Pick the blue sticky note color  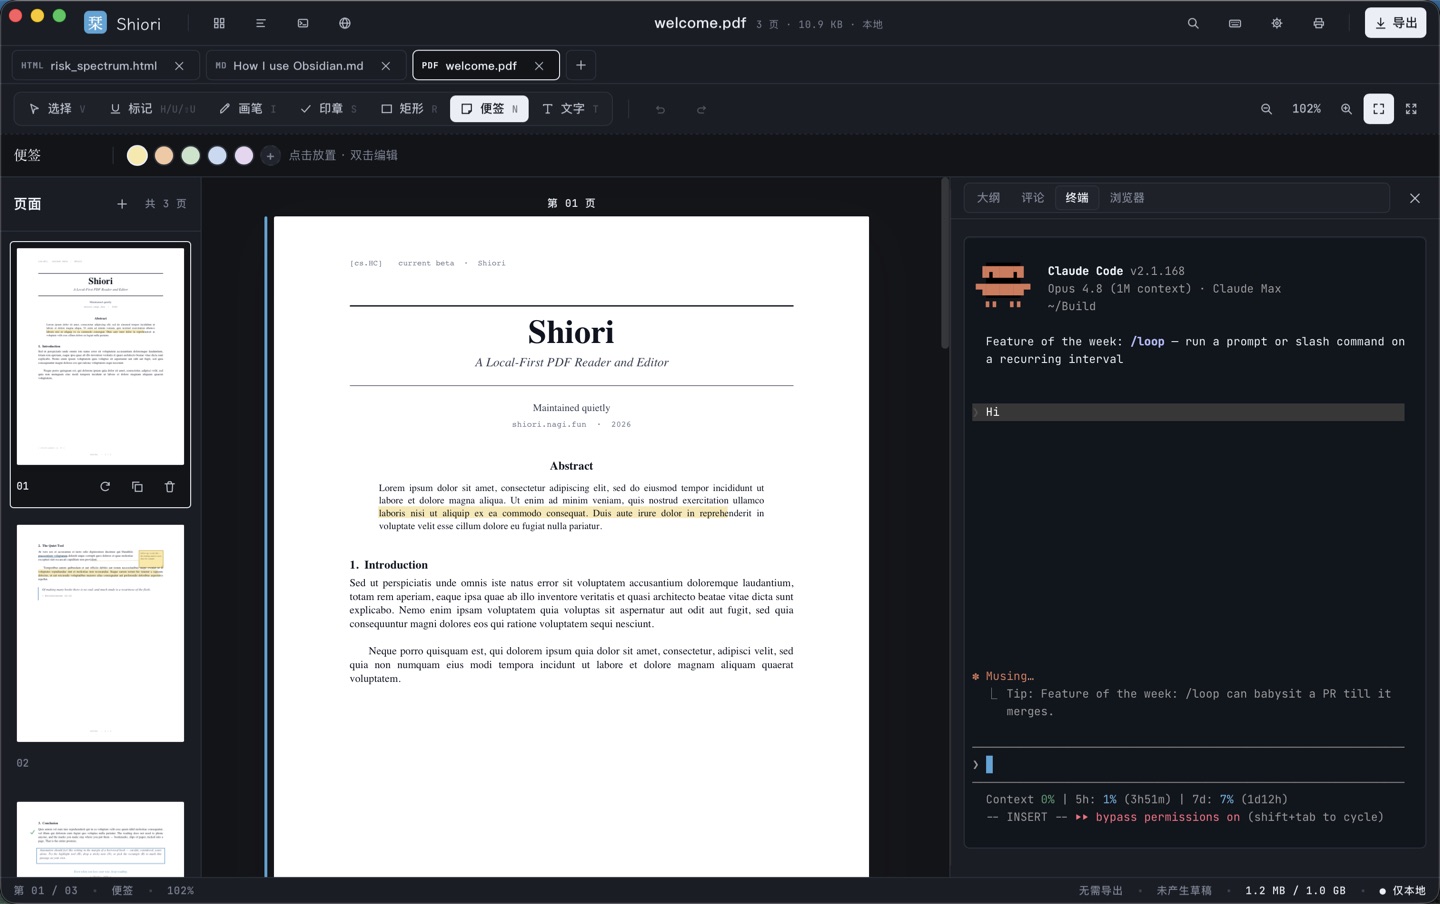click(217, 155)
